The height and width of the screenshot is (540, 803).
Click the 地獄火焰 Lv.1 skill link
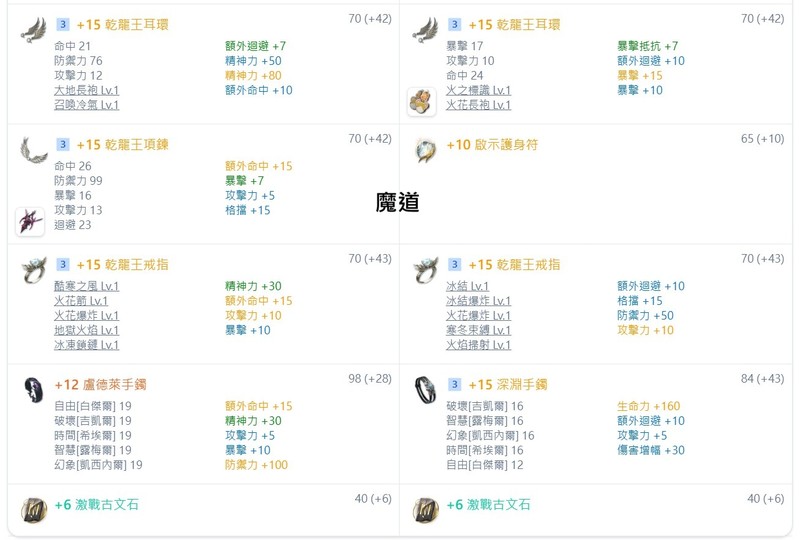coord(86,330)
